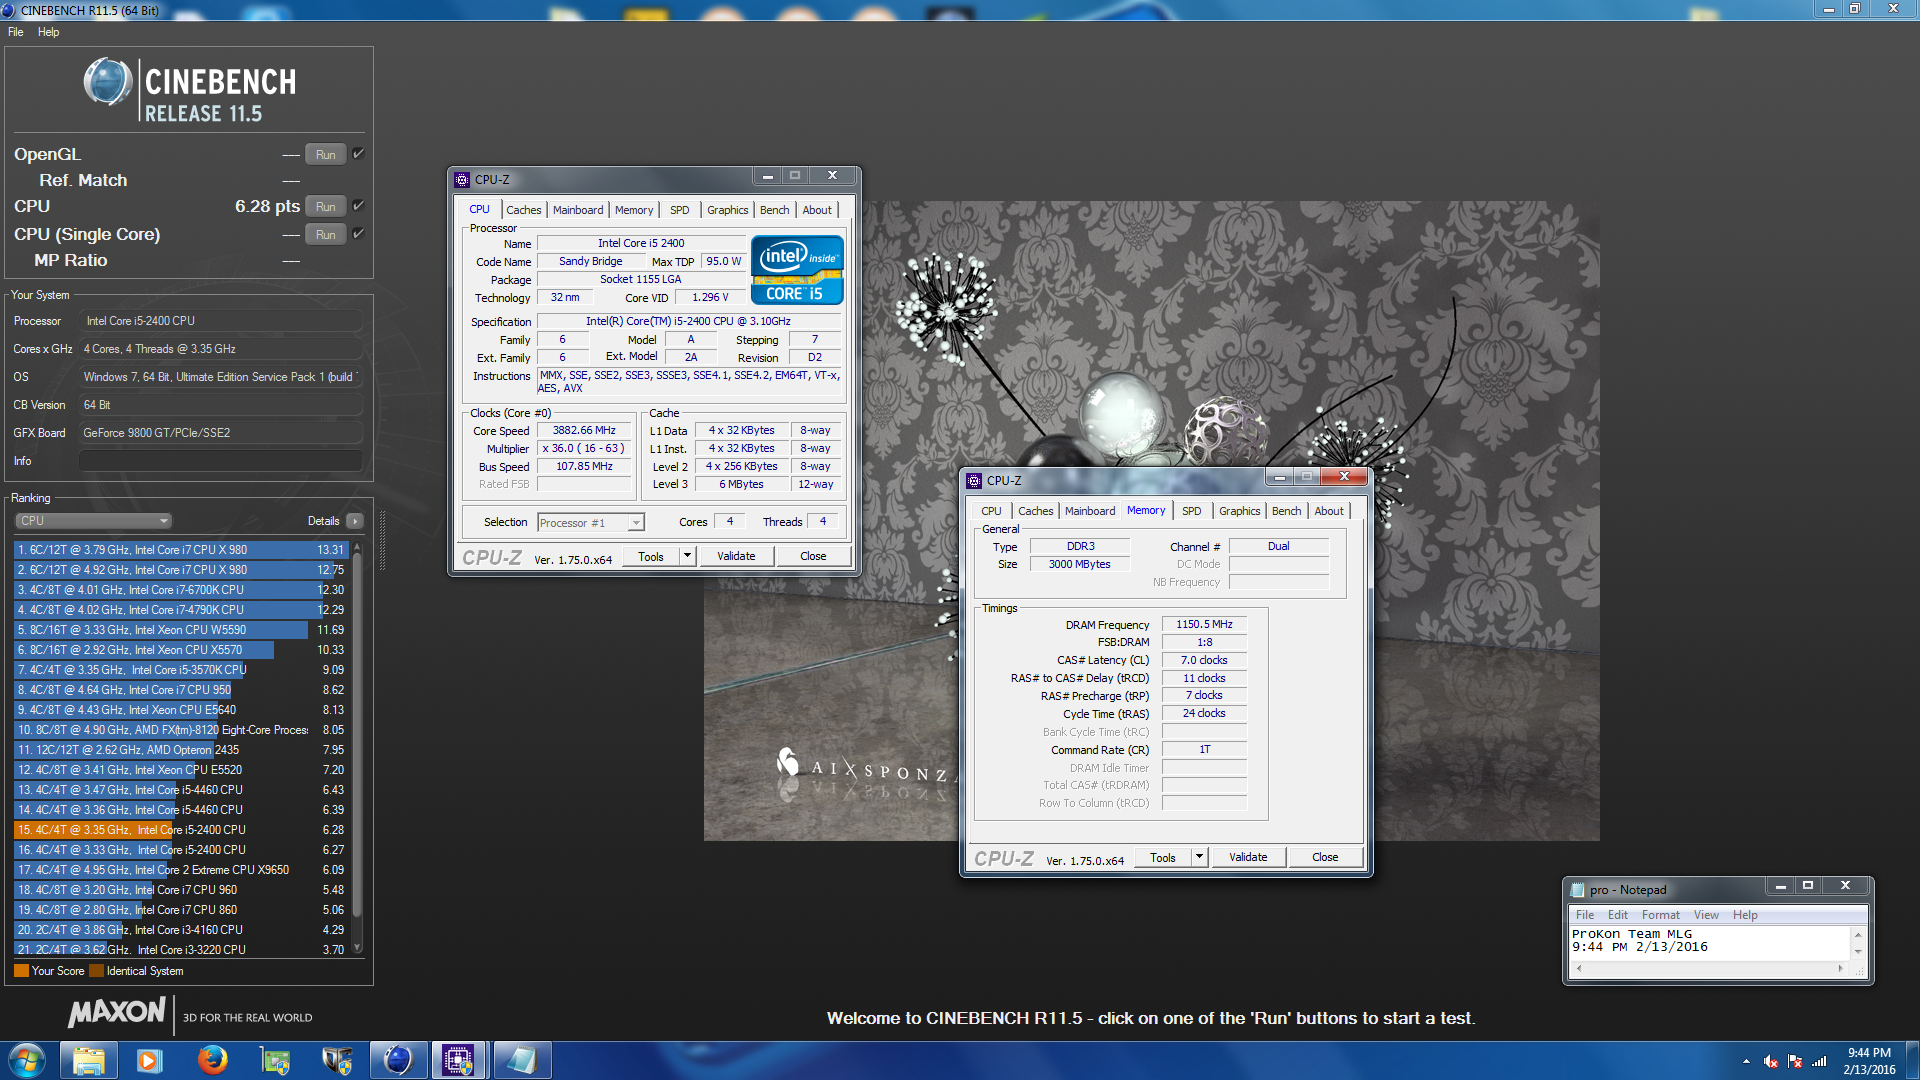Click the Cinebench globe logo

108,83
